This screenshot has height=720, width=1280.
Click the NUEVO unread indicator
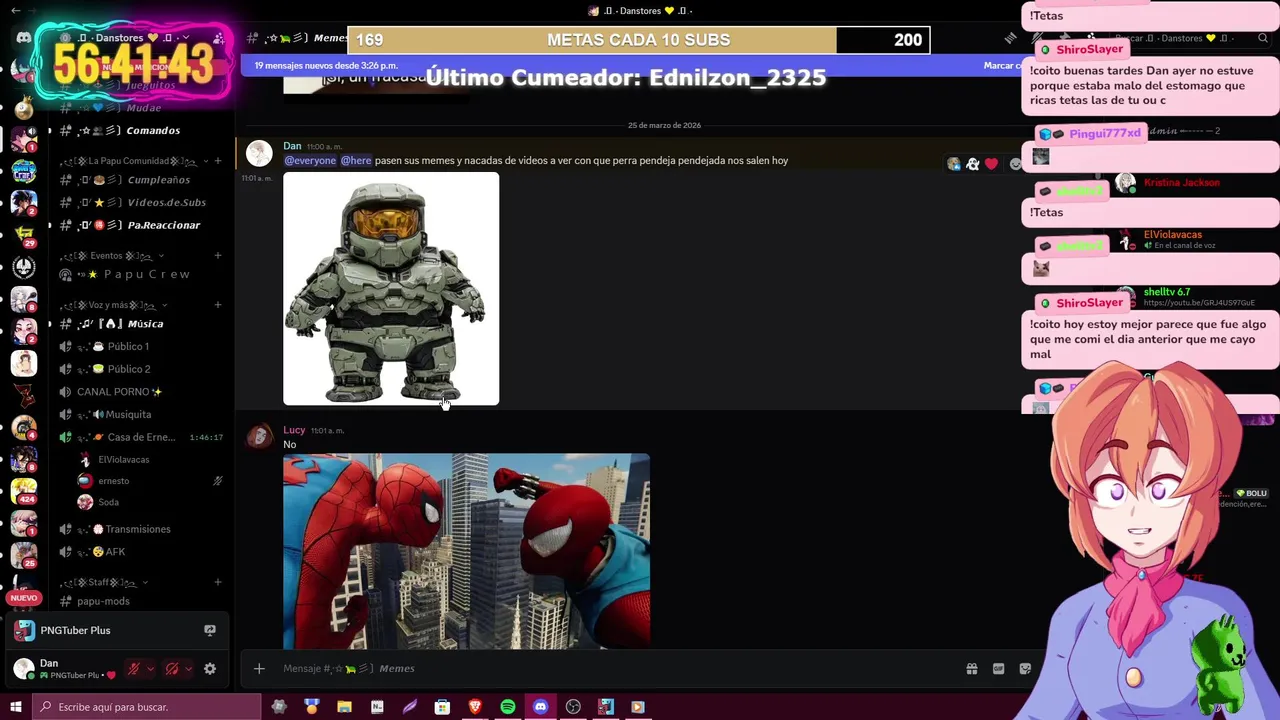23,598
